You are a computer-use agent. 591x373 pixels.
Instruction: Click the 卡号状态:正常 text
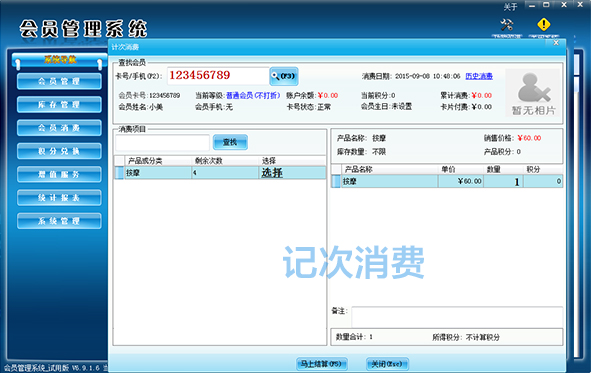[308, 107]
